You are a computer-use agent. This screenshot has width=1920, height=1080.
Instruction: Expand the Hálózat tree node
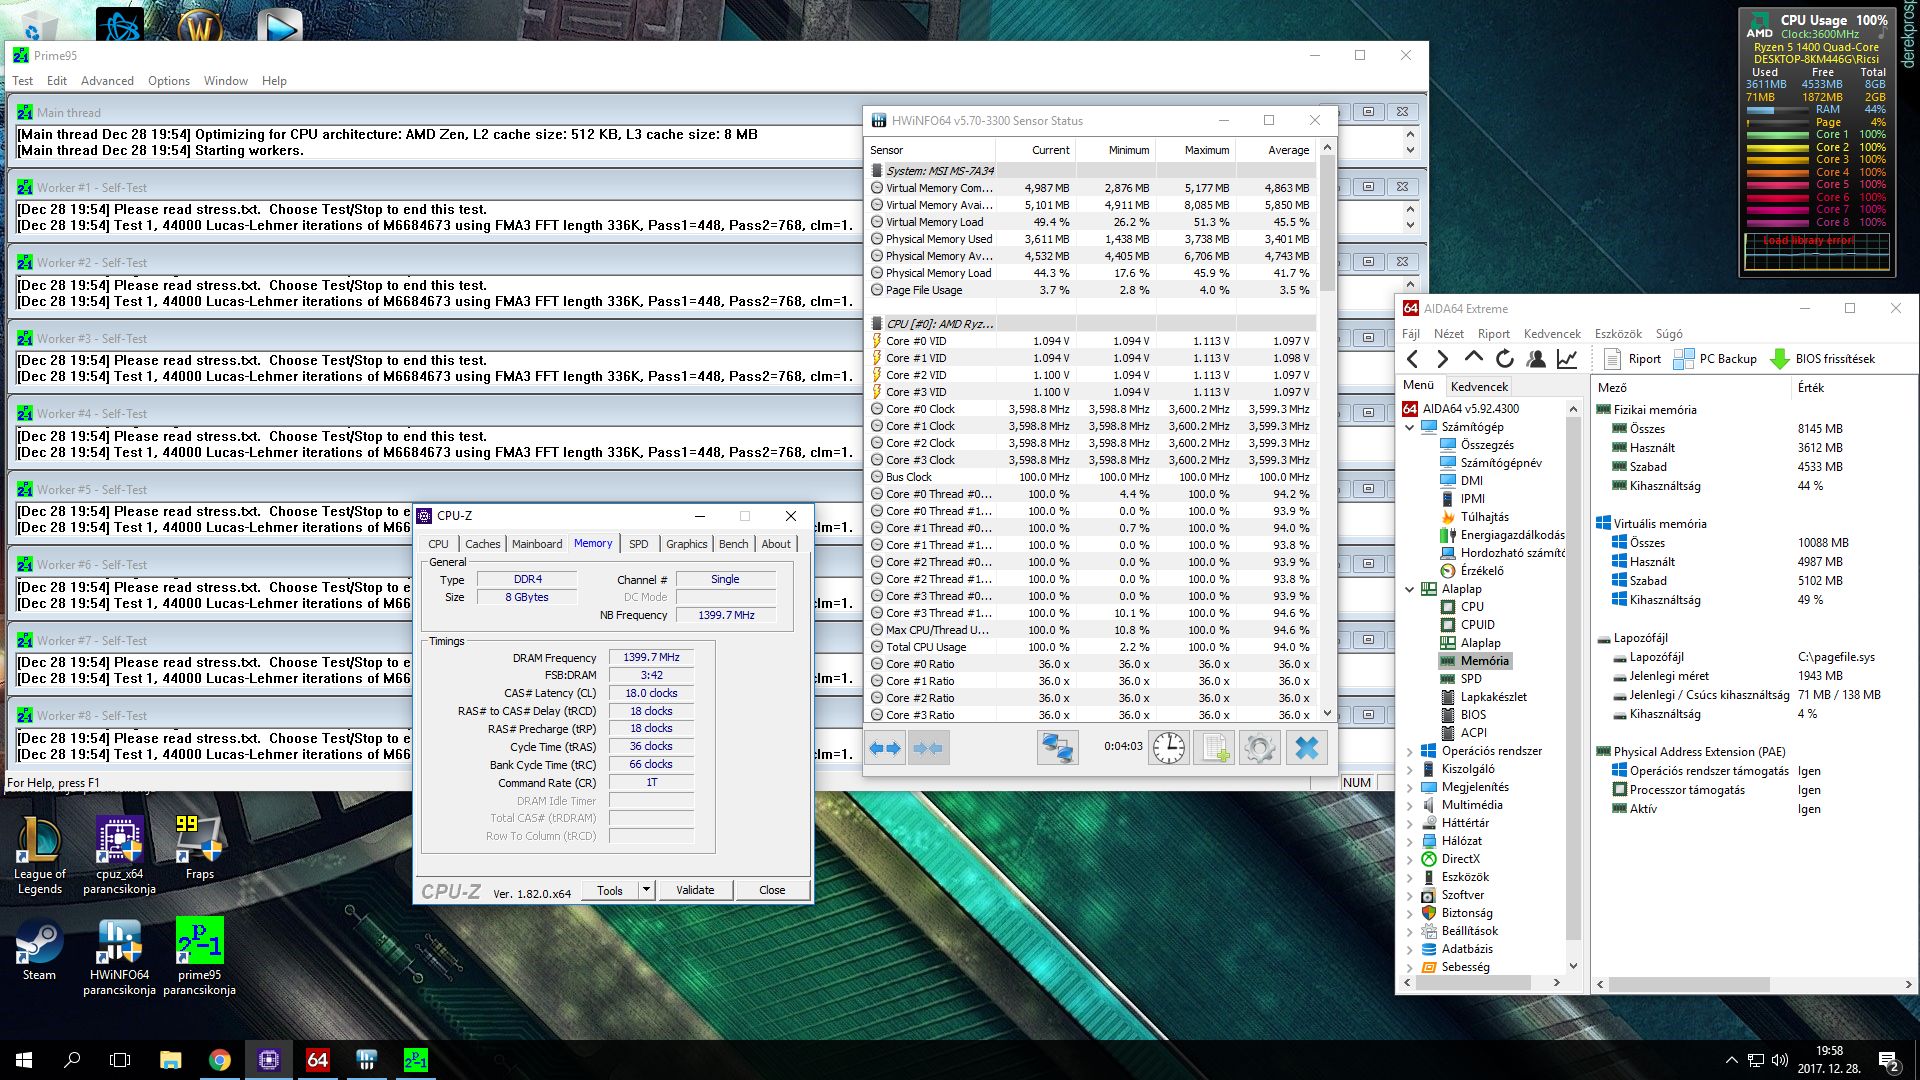pos(1410,841)
